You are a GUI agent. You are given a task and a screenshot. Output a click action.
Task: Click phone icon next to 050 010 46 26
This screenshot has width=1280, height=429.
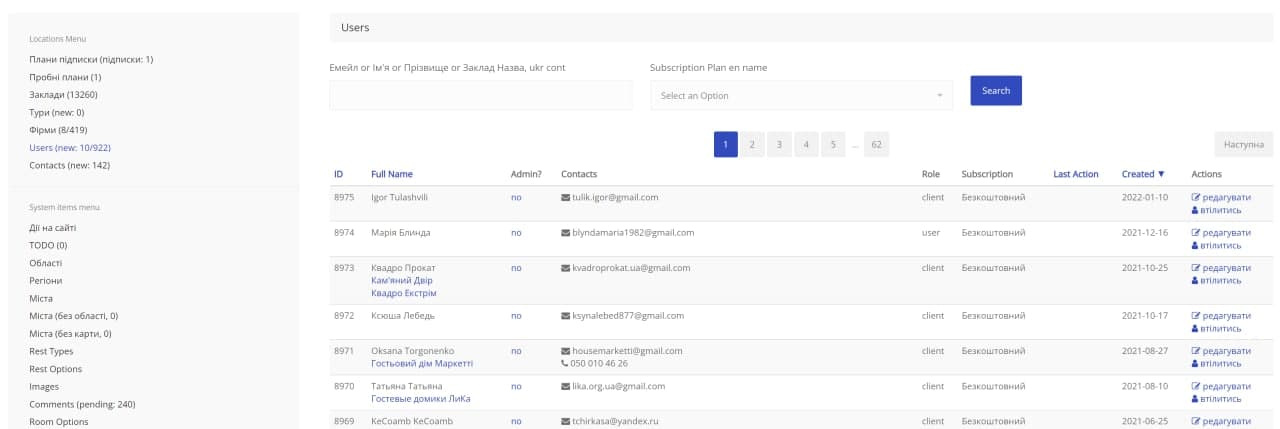[565, 364]
